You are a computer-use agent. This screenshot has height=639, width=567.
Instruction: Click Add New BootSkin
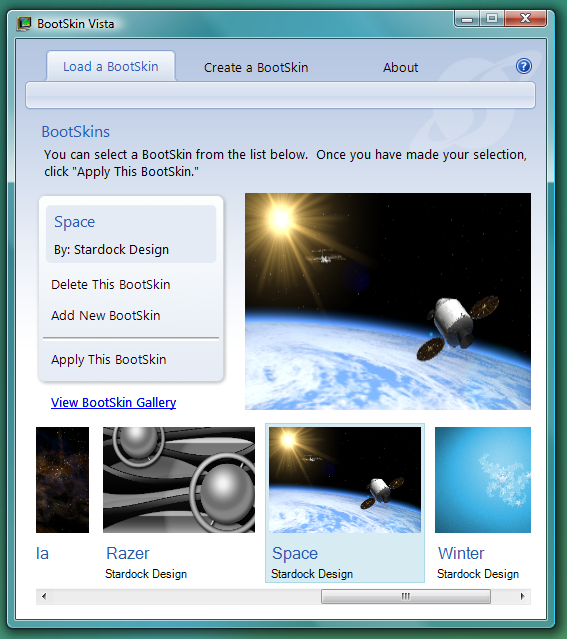[x=106, y=315]
